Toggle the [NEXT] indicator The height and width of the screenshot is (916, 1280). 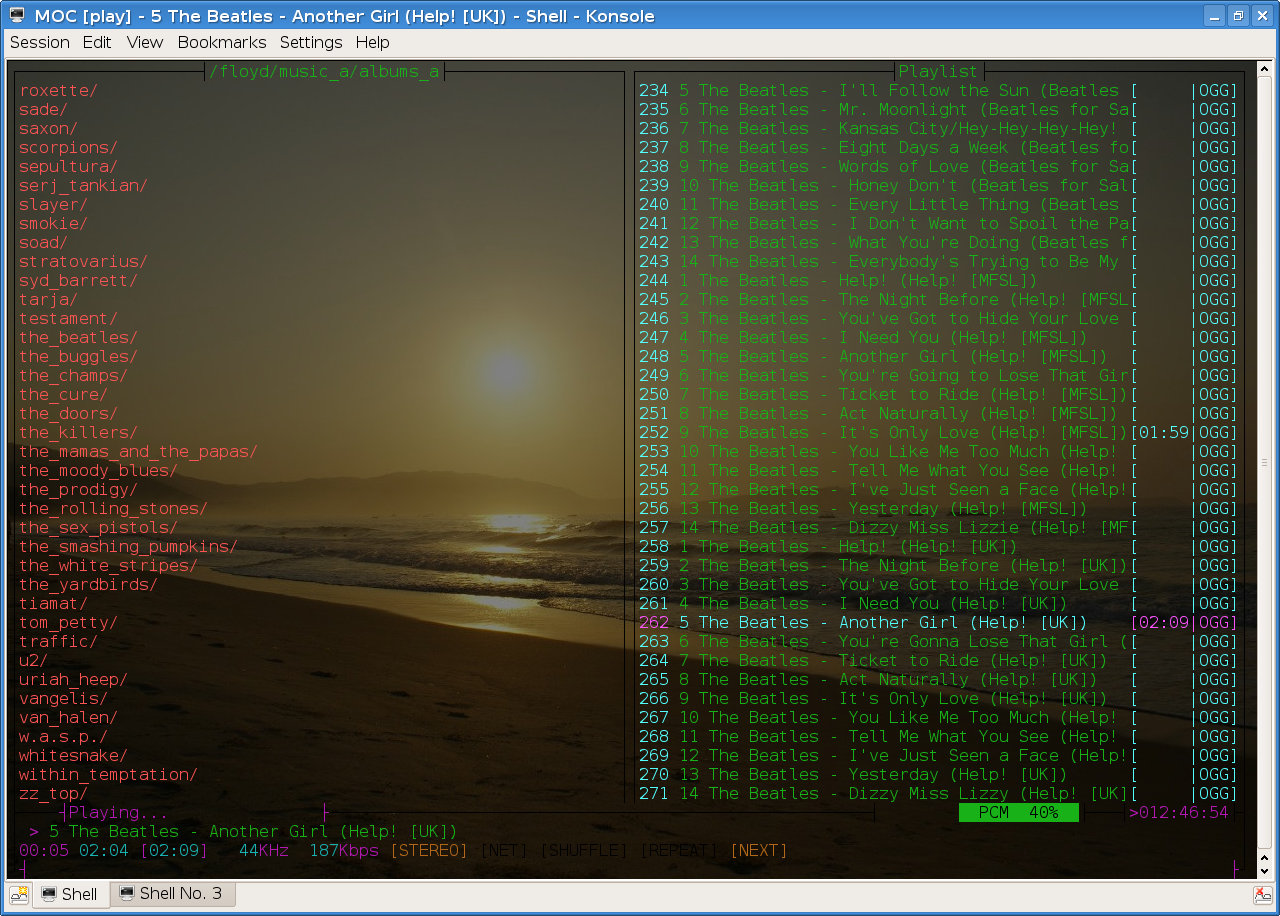click(759, 851)
